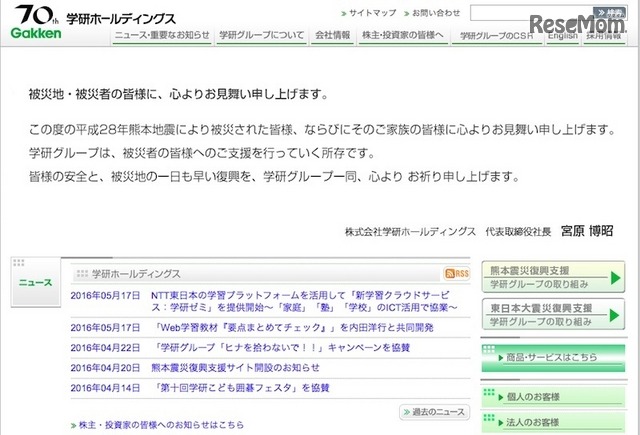640x435 pixels.
Task: Click the date 2016年04月20日
Action: click(x=105, y=368)
